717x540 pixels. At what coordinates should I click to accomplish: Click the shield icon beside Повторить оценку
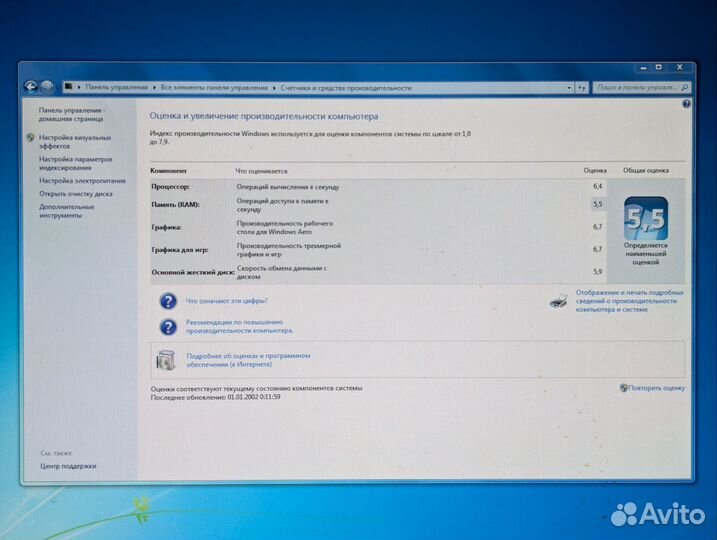(623, 388)
